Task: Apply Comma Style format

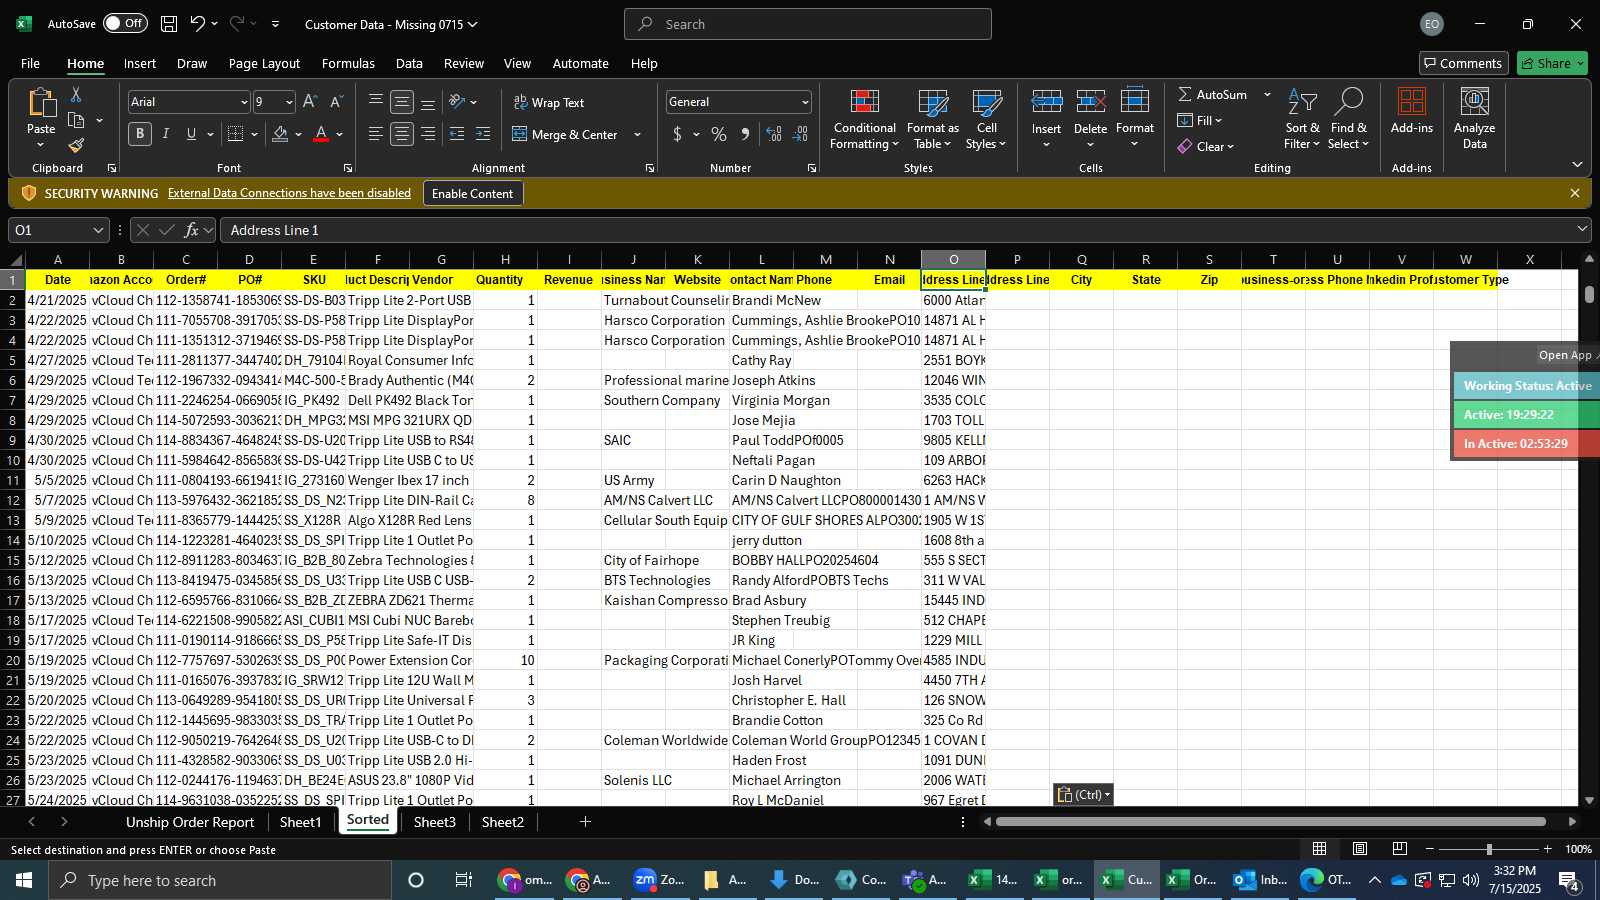Action: coord(745,134)
